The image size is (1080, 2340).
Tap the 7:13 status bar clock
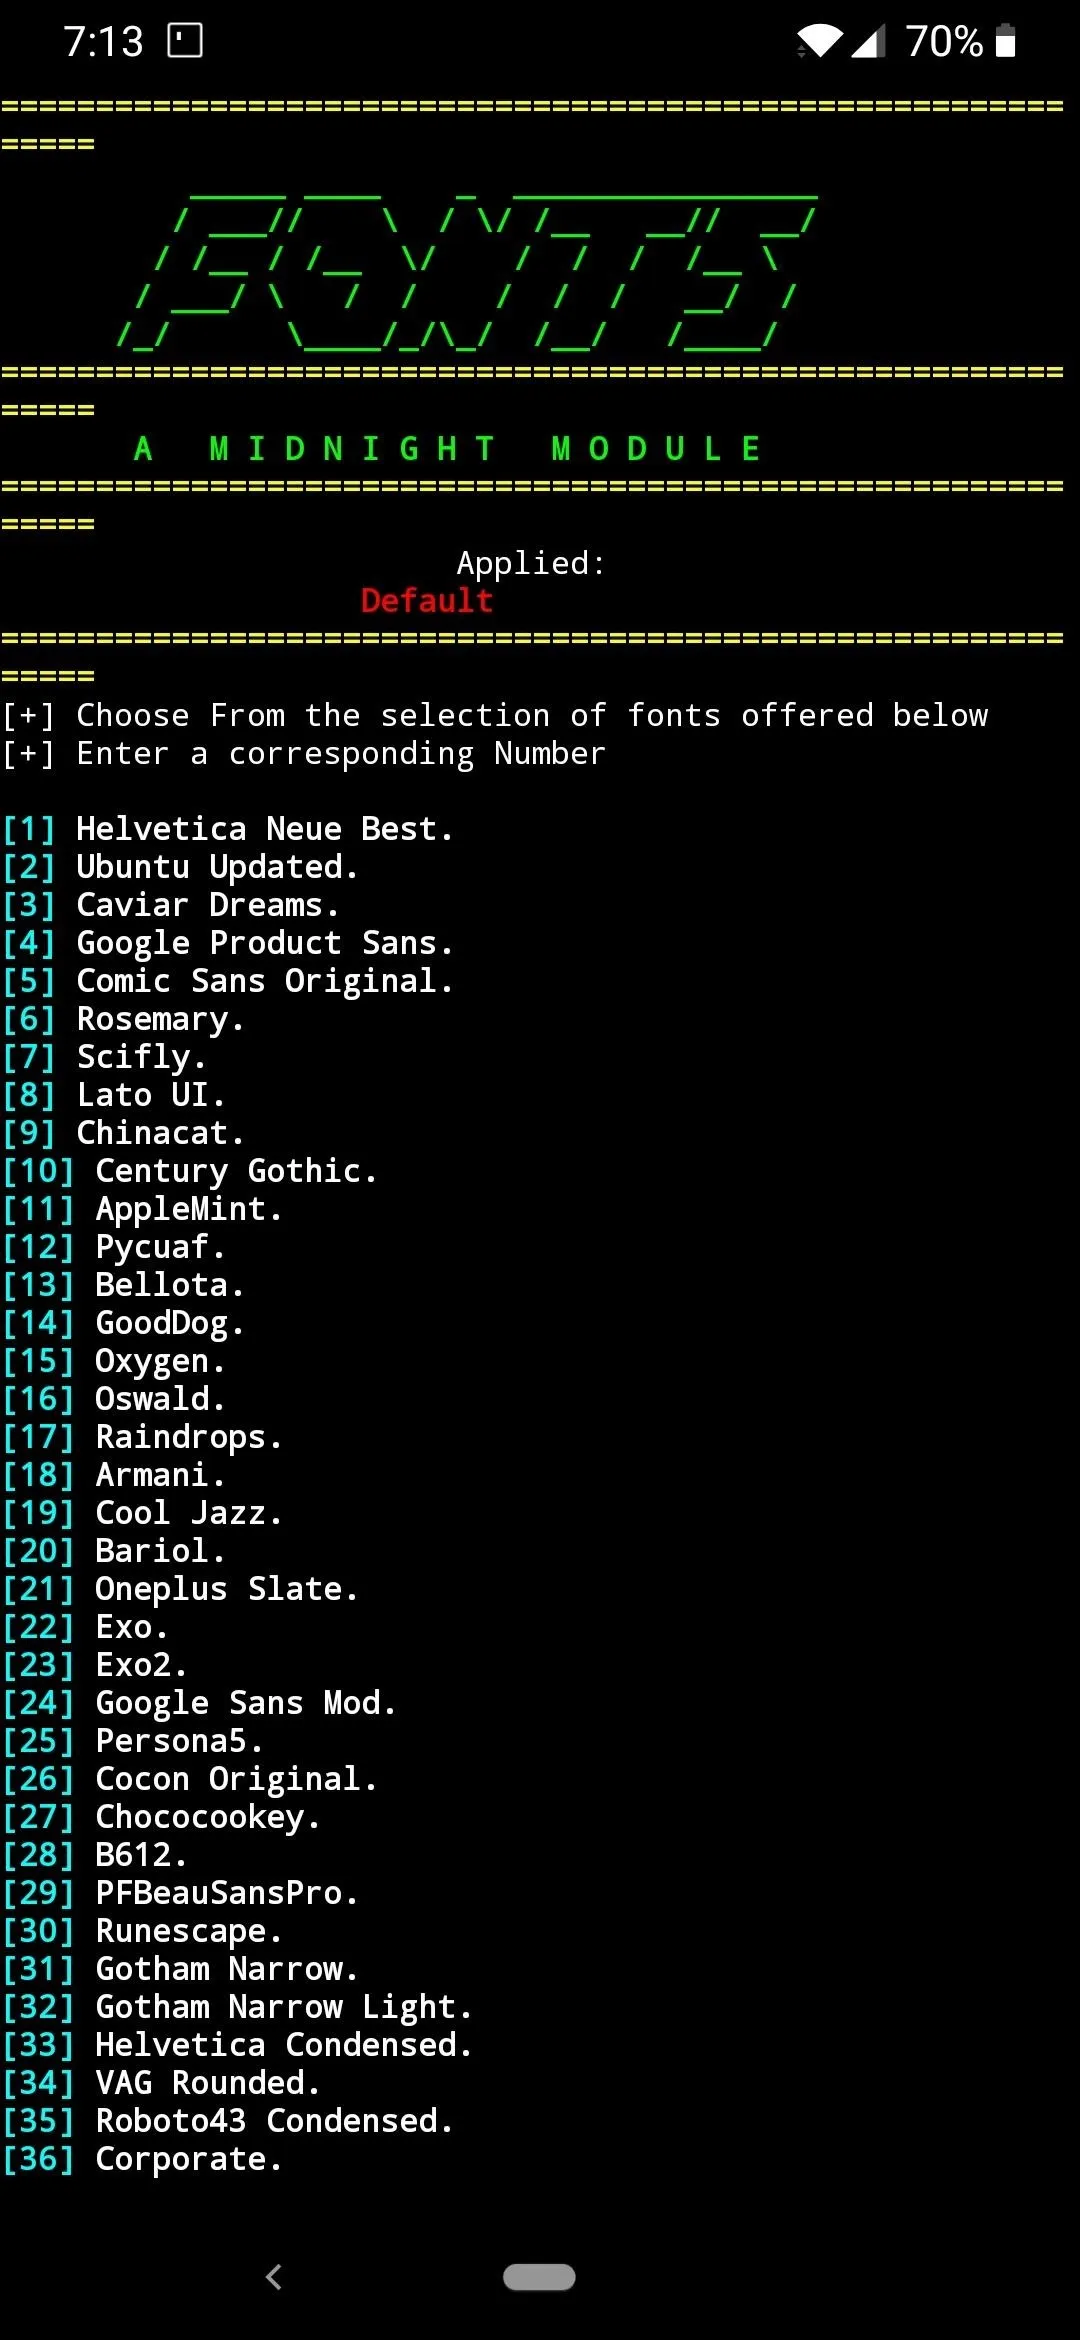point(103,42)
